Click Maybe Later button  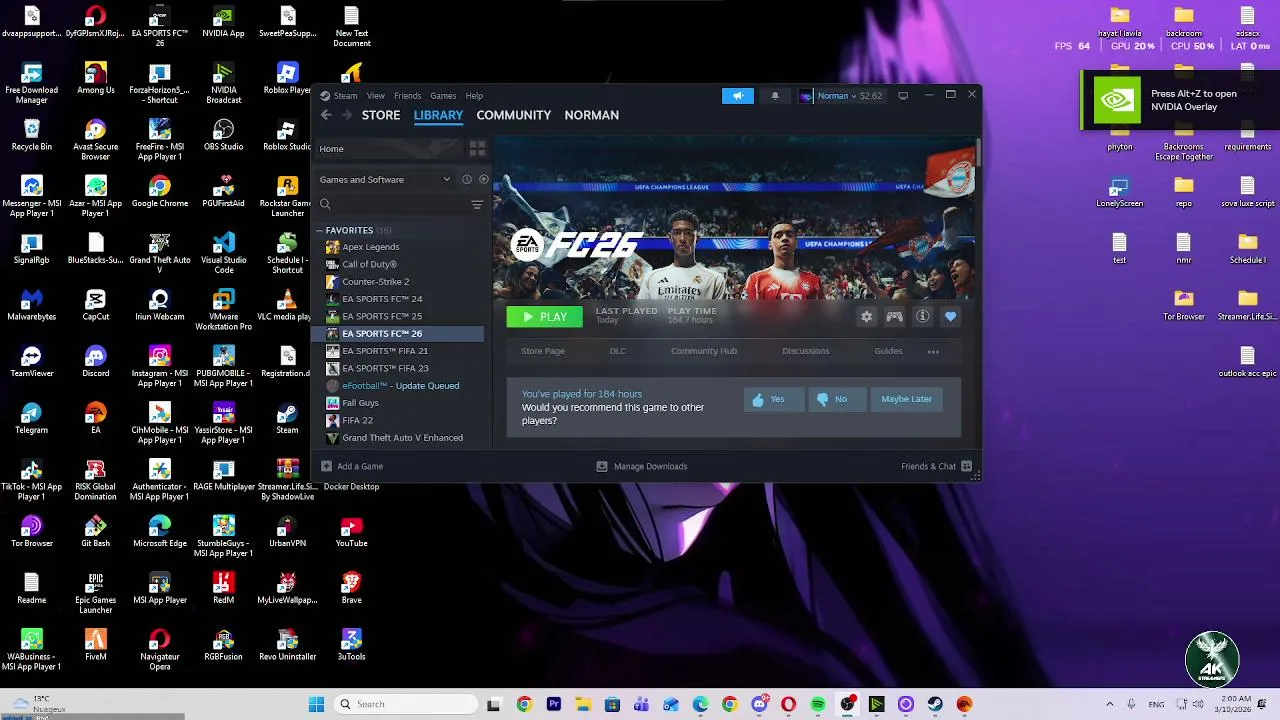[x=906, y=399]
